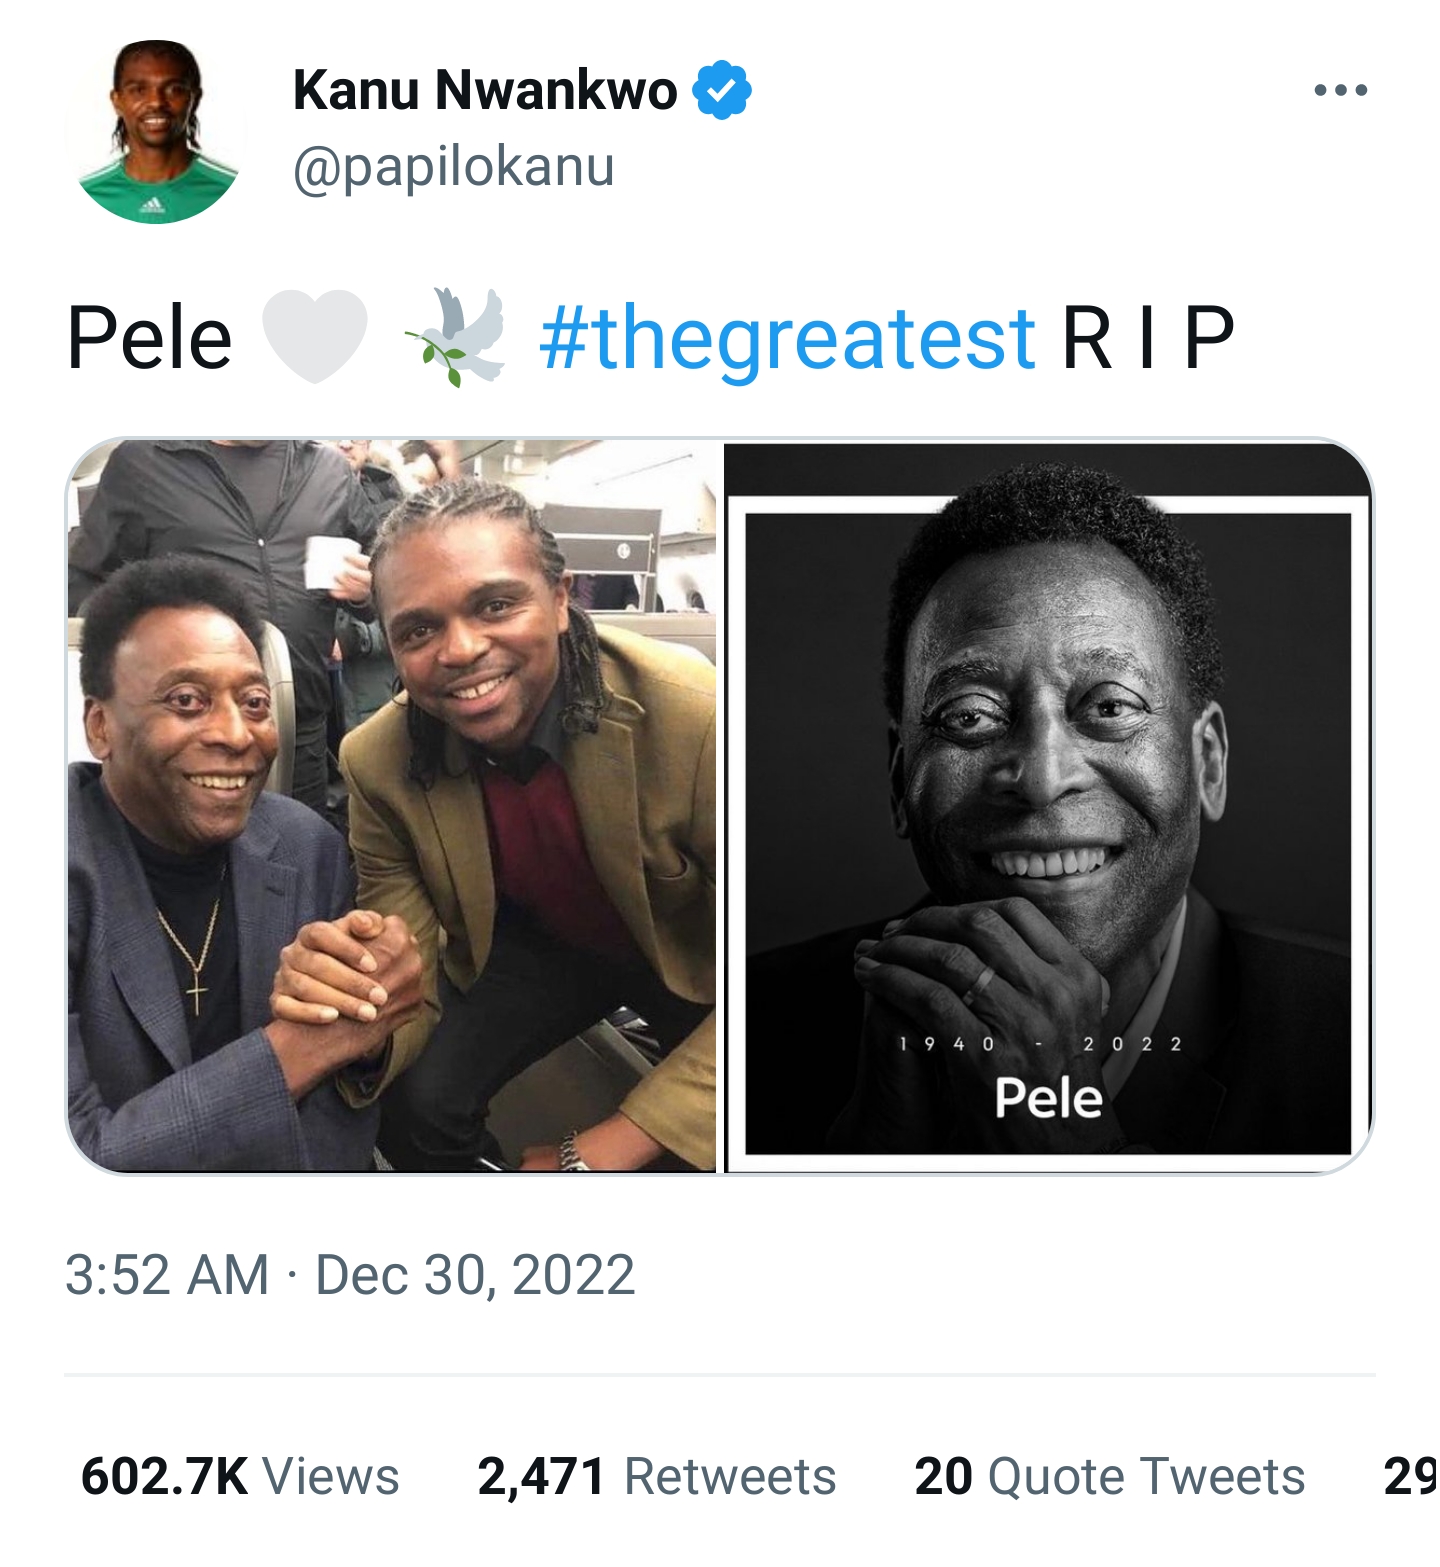Click the white heart emoji
1440x1567 pixels.
point(314,336)
